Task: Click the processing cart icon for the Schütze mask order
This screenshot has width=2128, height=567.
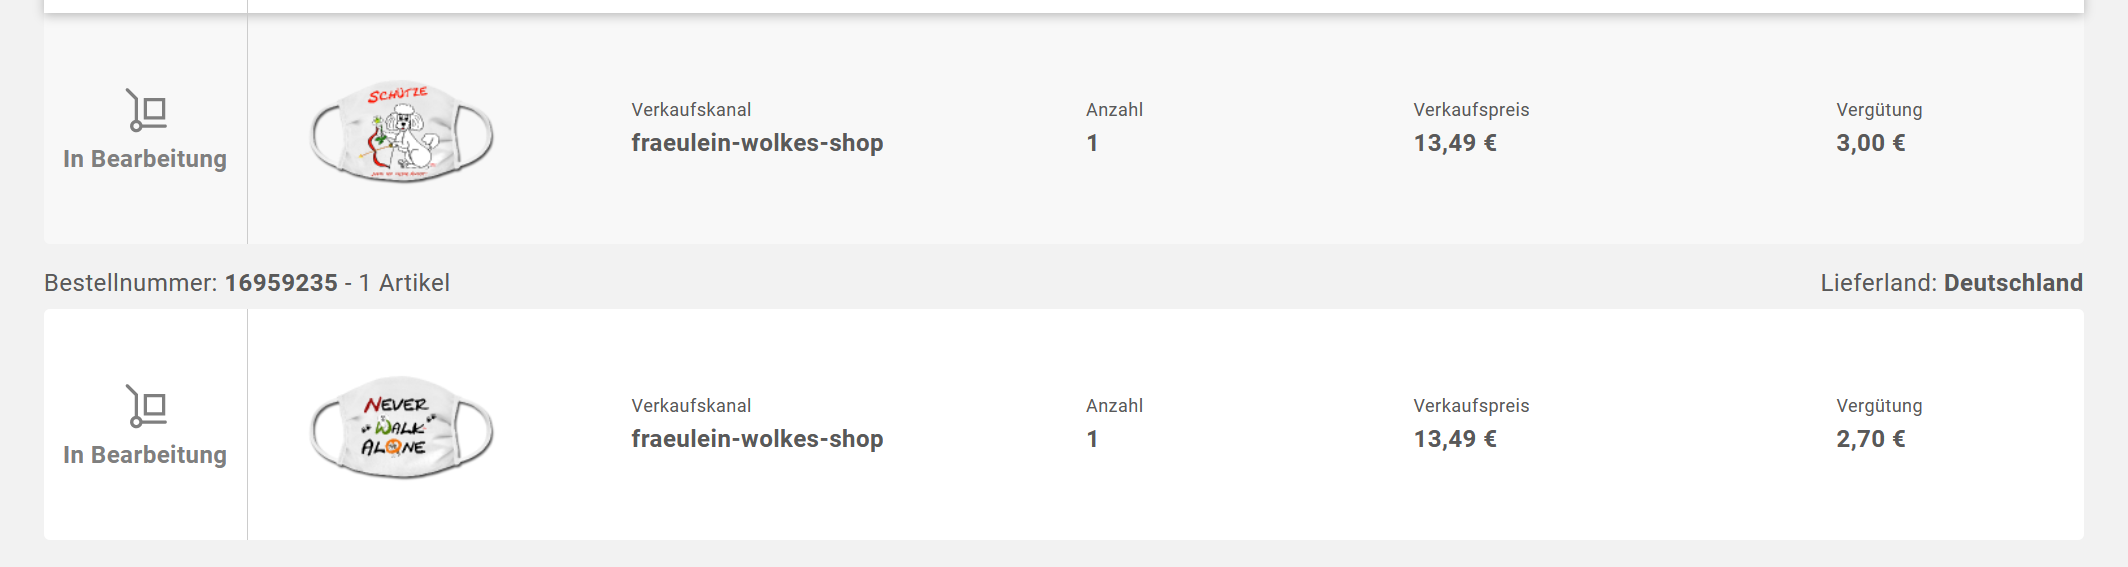Action: (x=146, y=110)
